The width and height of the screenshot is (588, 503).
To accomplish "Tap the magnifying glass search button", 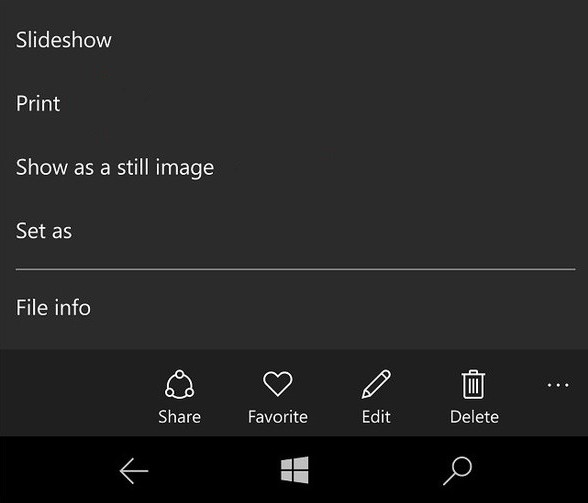I will 457,471.
